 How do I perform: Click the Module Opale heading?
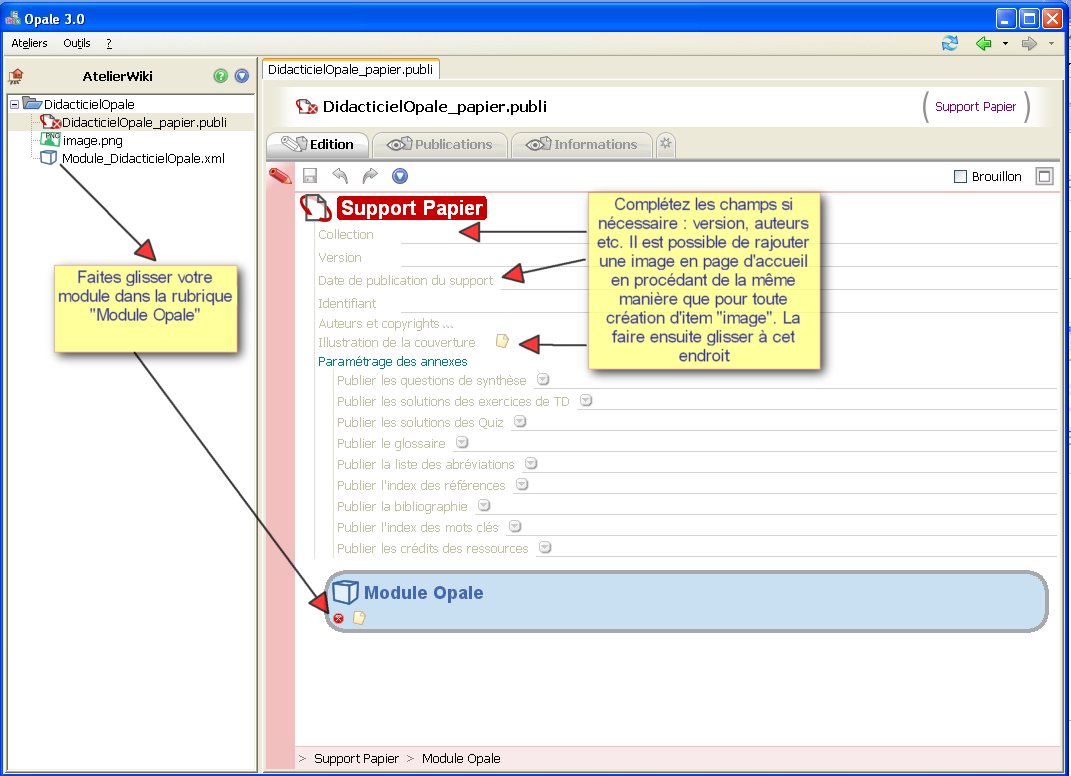423,593
